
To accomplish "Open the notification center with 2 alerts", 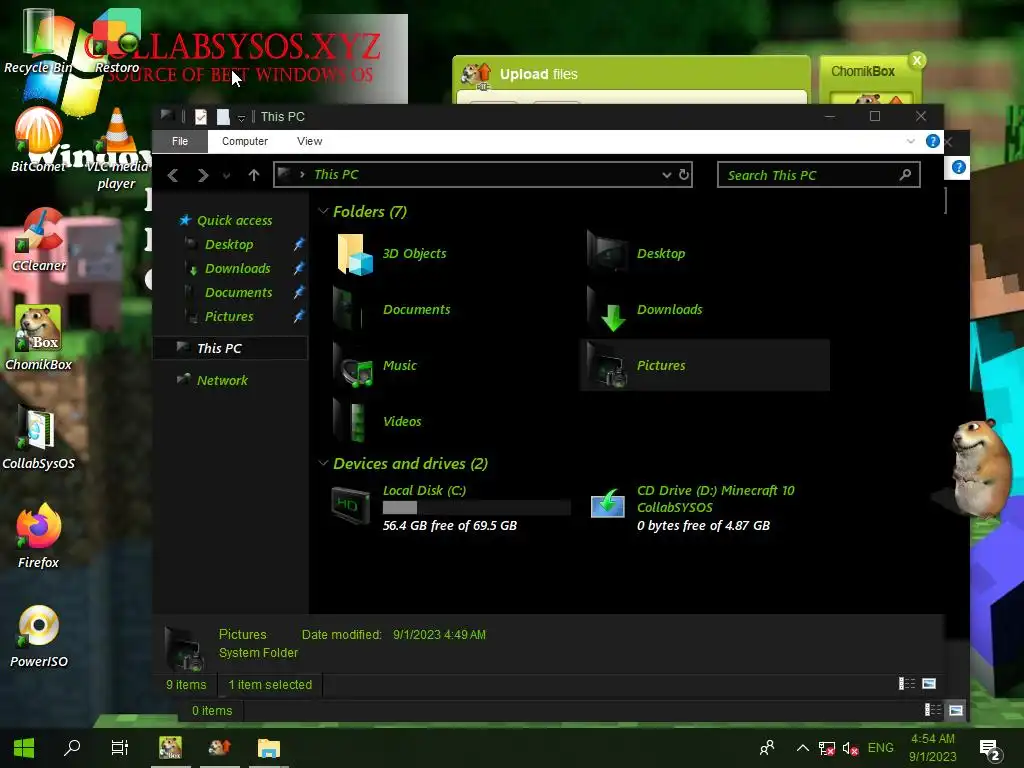I will point(991,750).
